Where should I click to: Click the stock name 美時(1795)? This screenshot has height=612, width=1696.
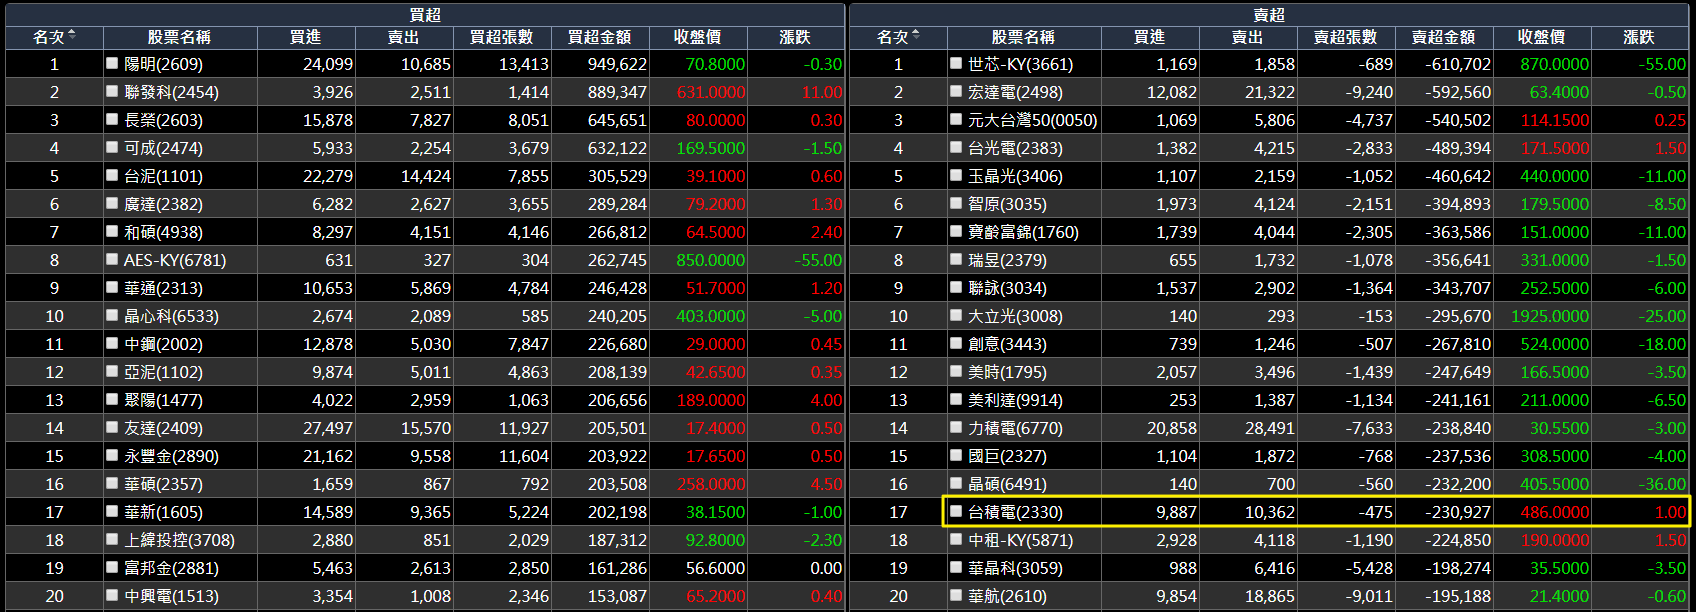click(x=1007, y=372)
